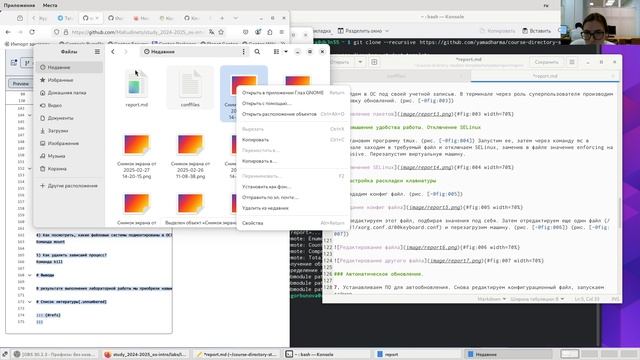Screen dimensions: 640x360
Task: Choose Установить как фон…
Action: coord(293,187)
